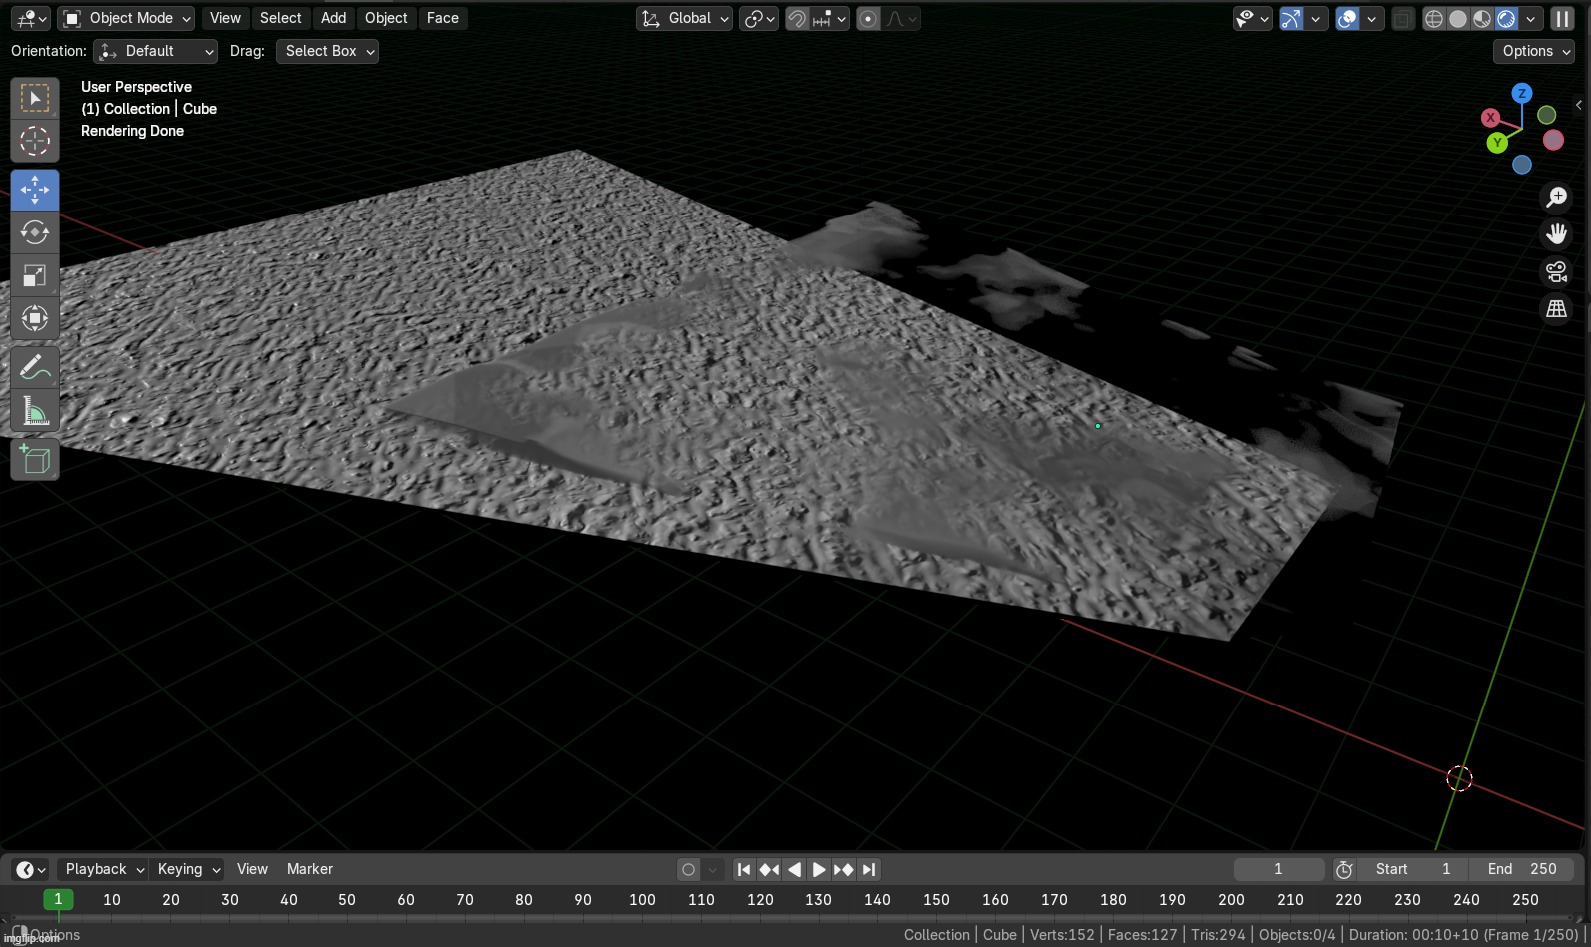Toggle snapping magnet
Screen dimensions: 1591x947
[x=797, y=19]
